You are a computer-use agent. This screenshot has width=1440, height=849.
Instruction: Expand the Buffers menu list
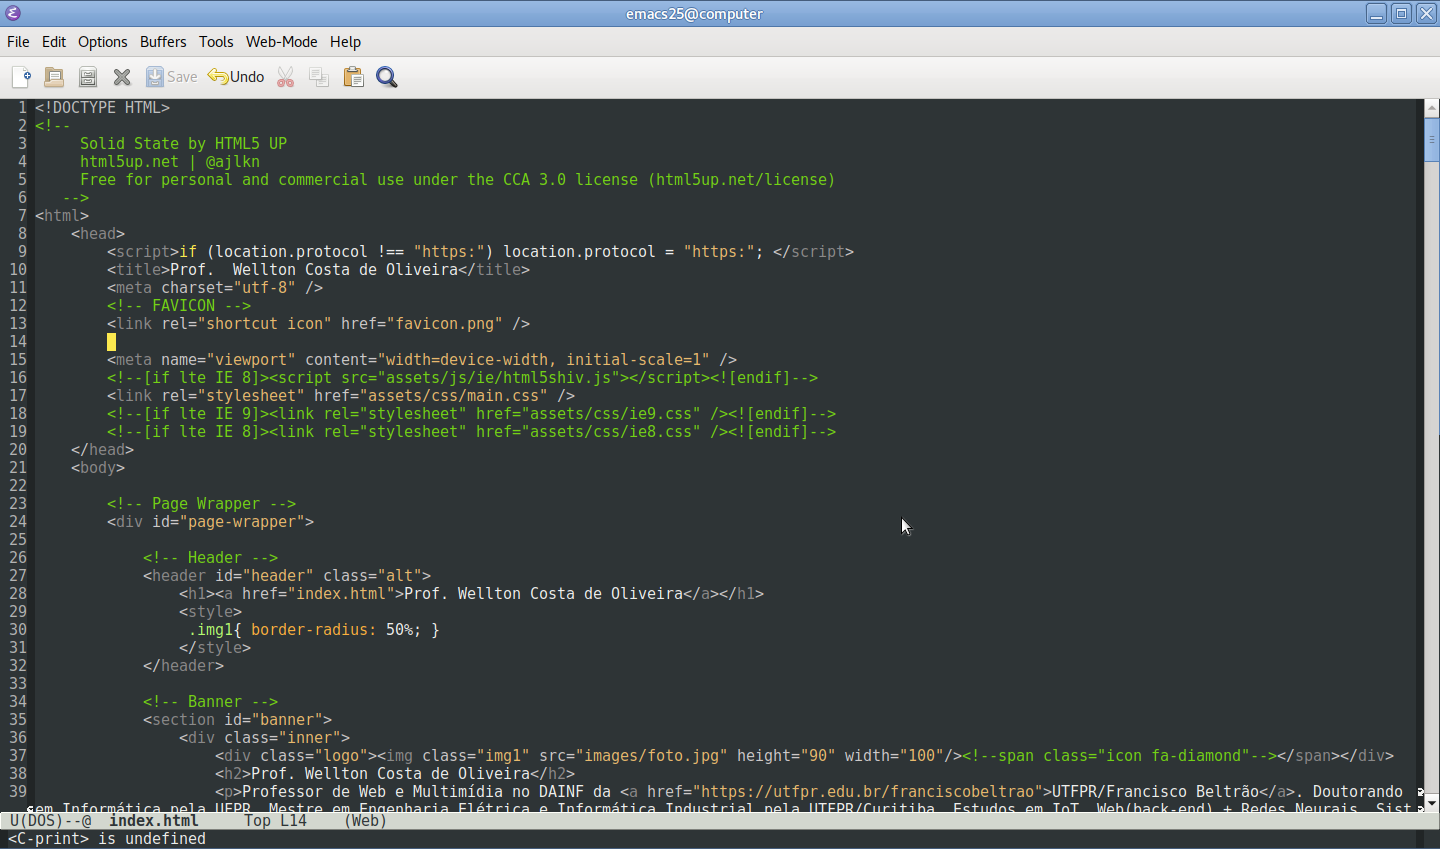pos(163,42)
